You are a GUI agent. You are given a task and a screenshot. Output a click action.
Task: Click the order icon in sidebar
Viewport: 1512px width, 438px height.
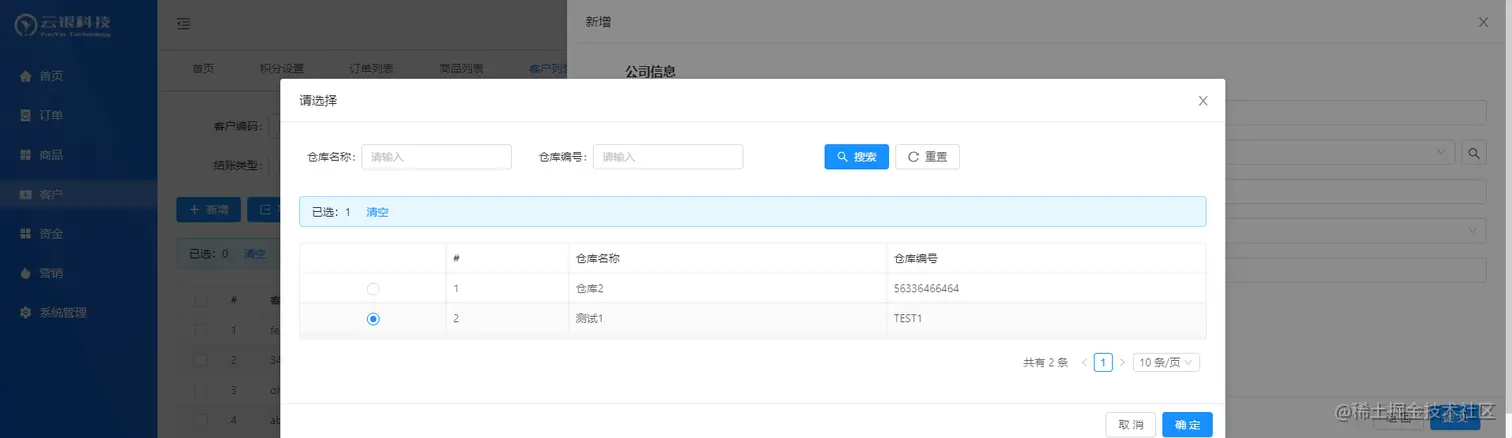pyautogui.click(x=26, y=115)
